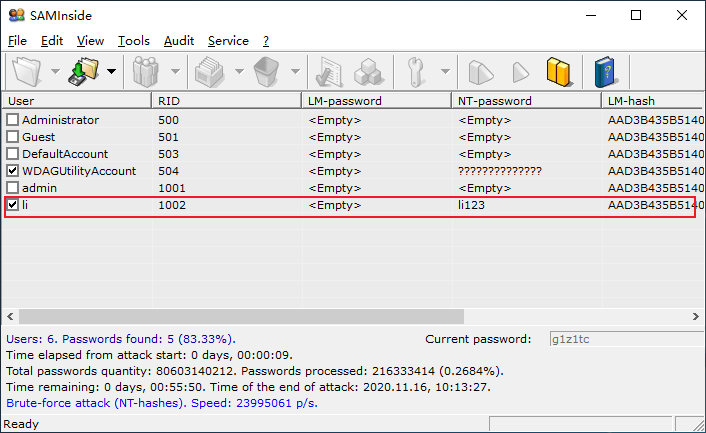Screen dimensions: 706x433
Task: Click the wrench settings toolbar icon
Action: click(416, 71)
